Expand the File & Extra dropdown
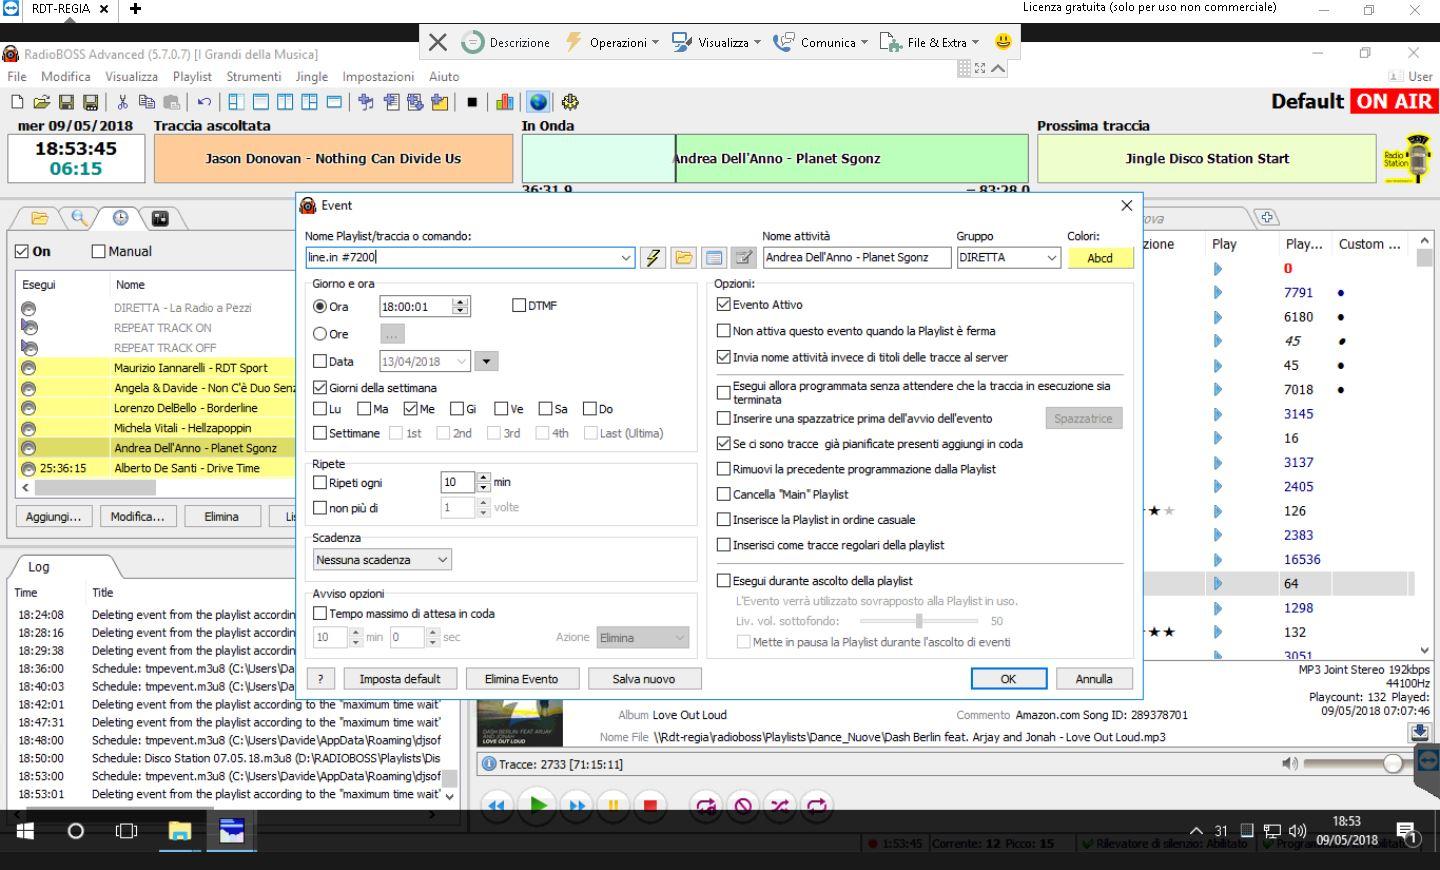The image size is (1440, 870). click(929, 42)
